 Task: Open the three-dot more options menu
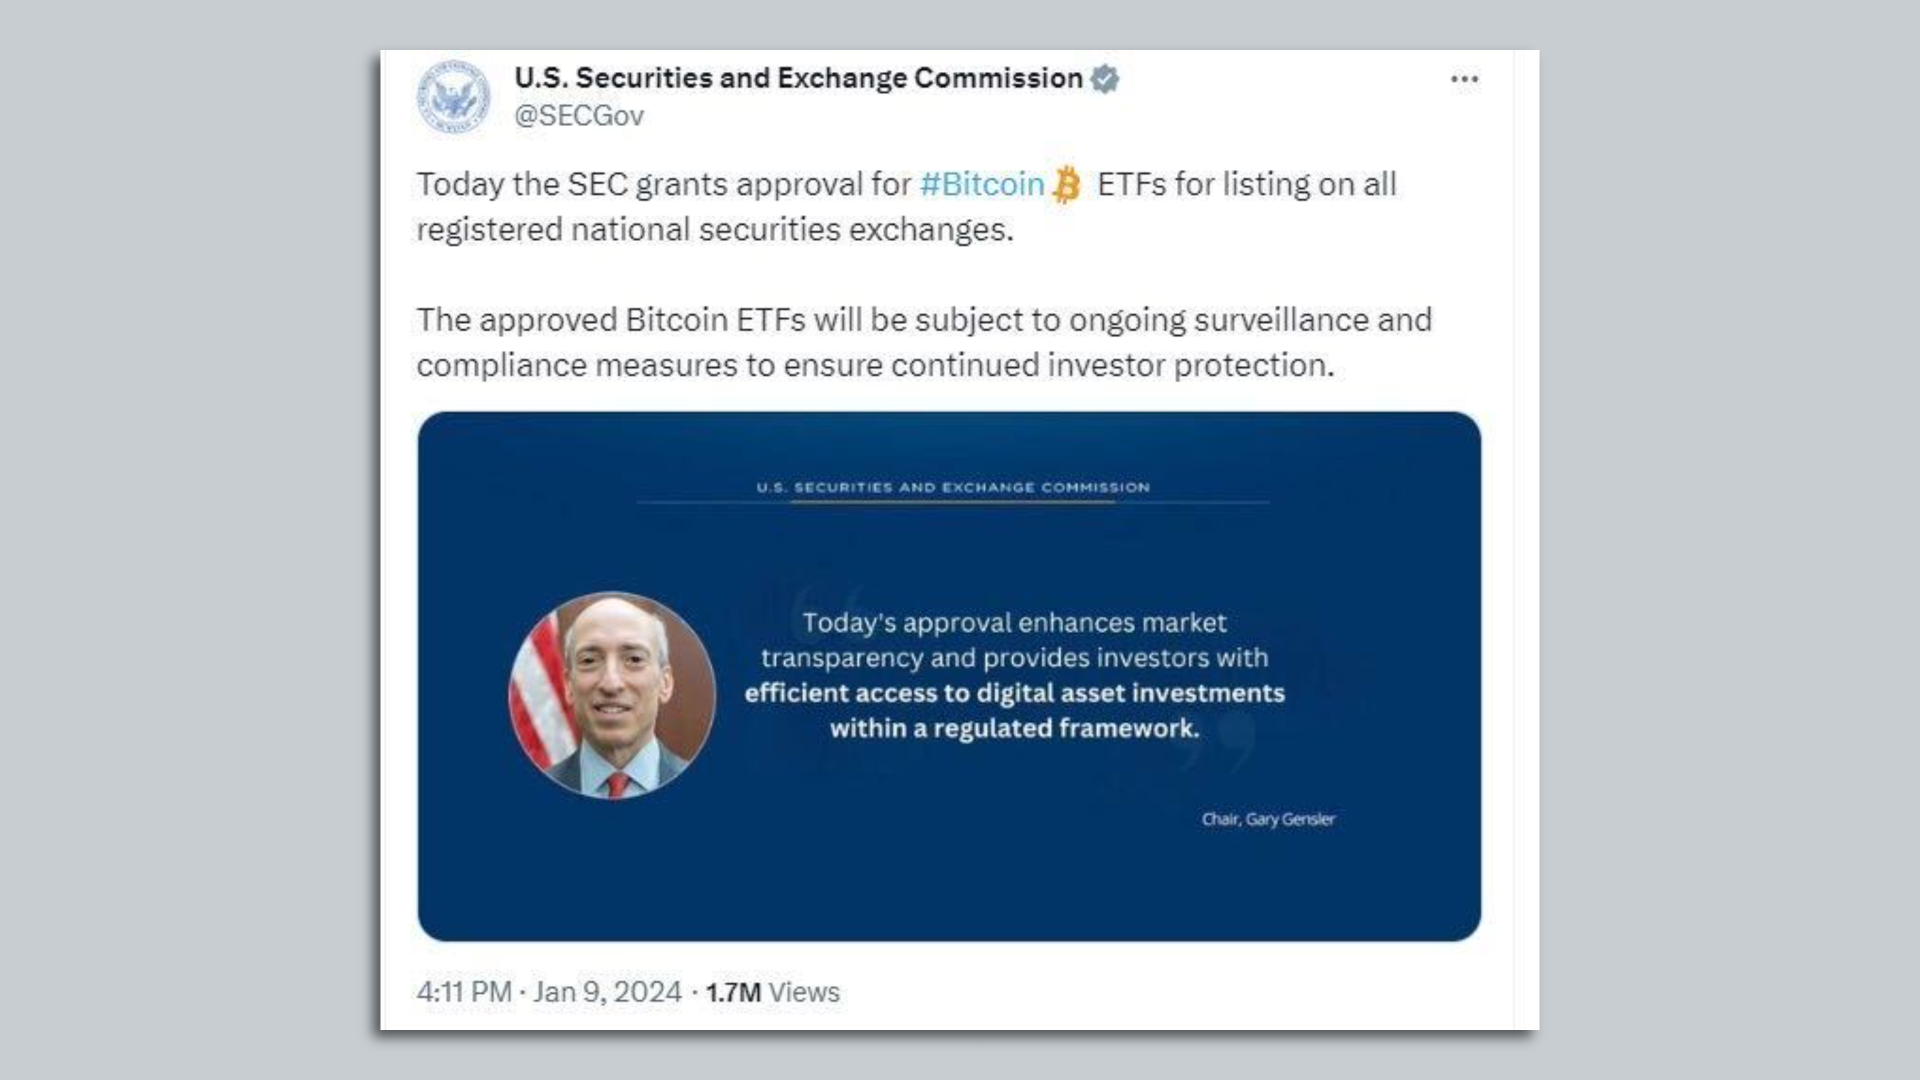click(x=1464, y=79)
